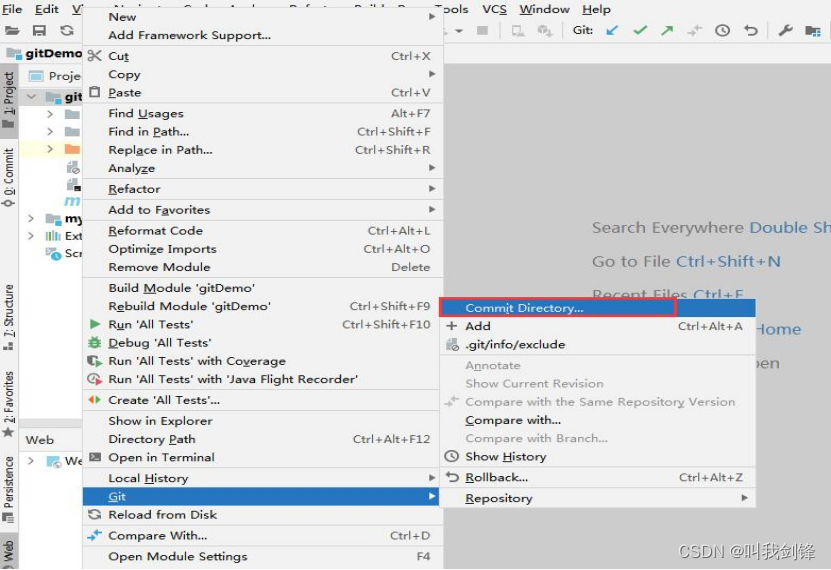Screen dimensions: 831x570
Task: Open the Edit menu
Action: (x=47, y=9)
